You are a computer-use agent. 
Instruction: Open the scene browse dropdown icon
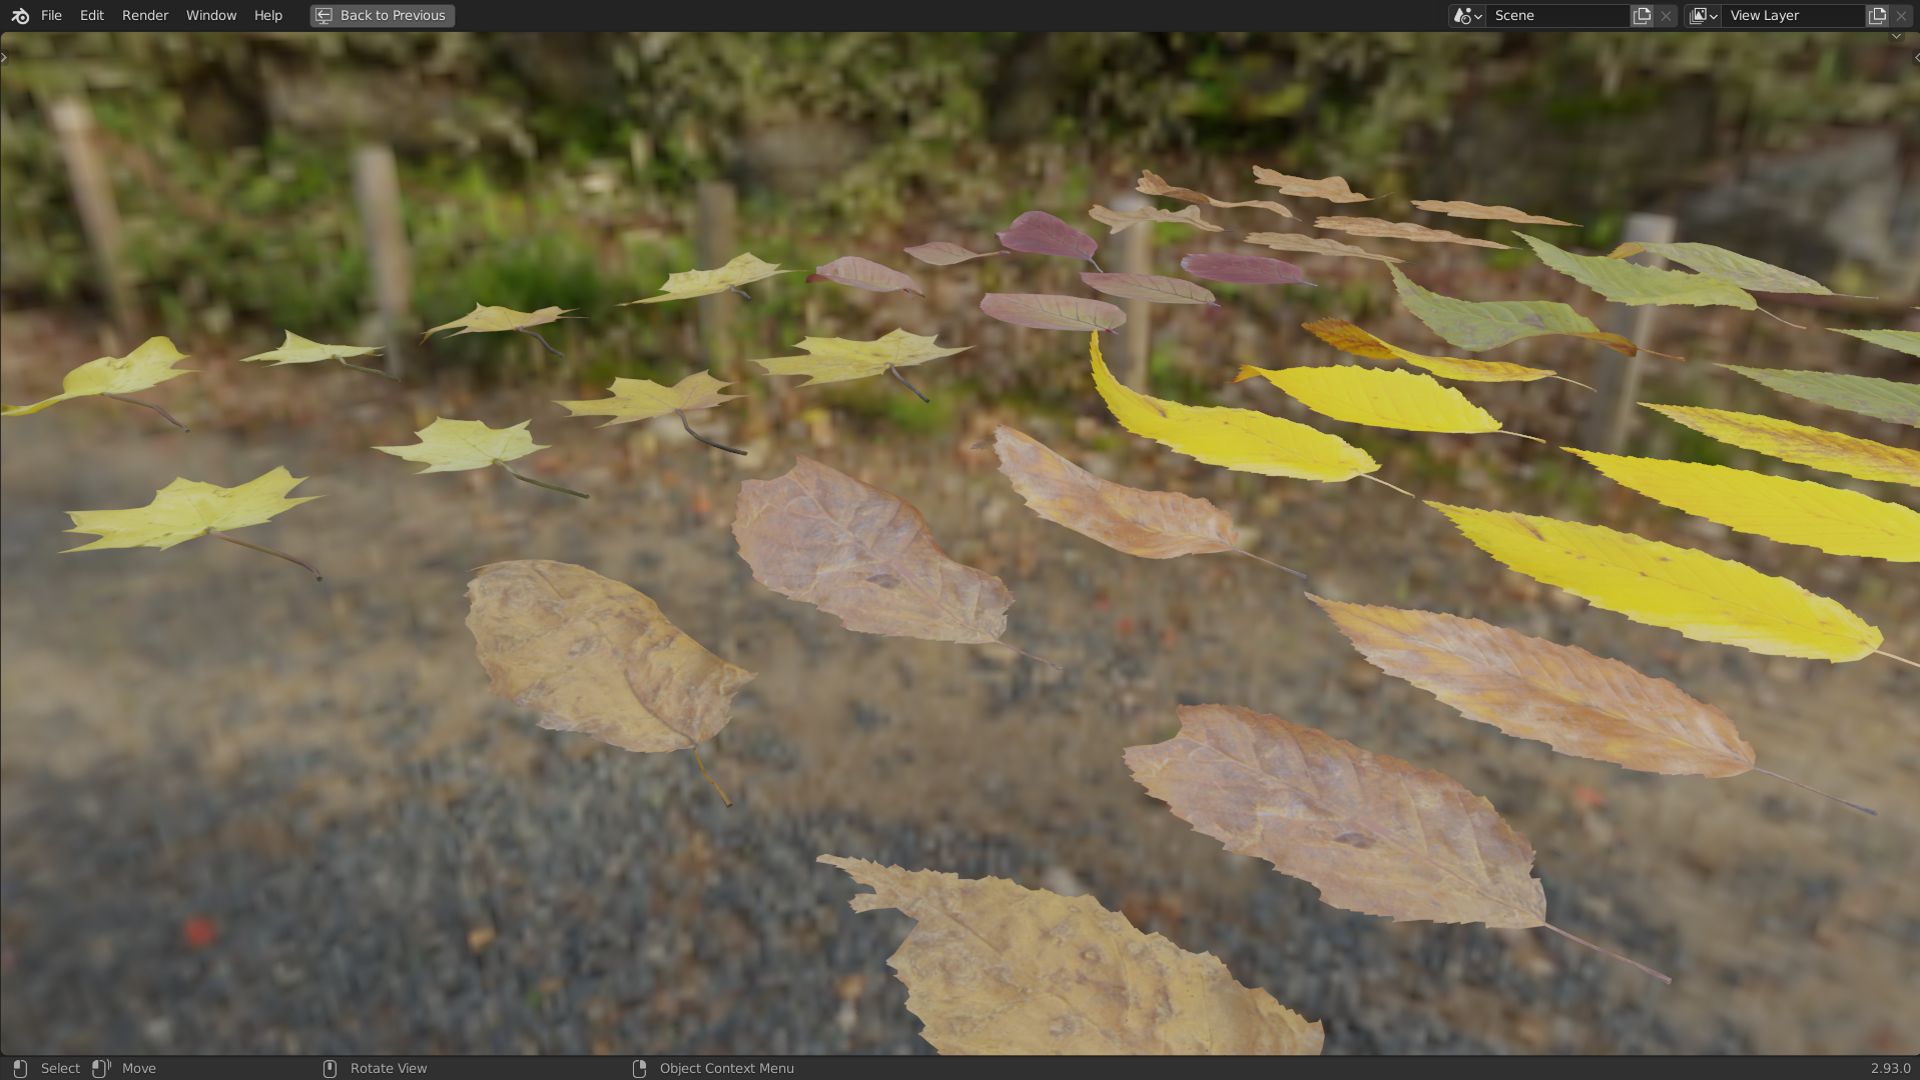1467,15
